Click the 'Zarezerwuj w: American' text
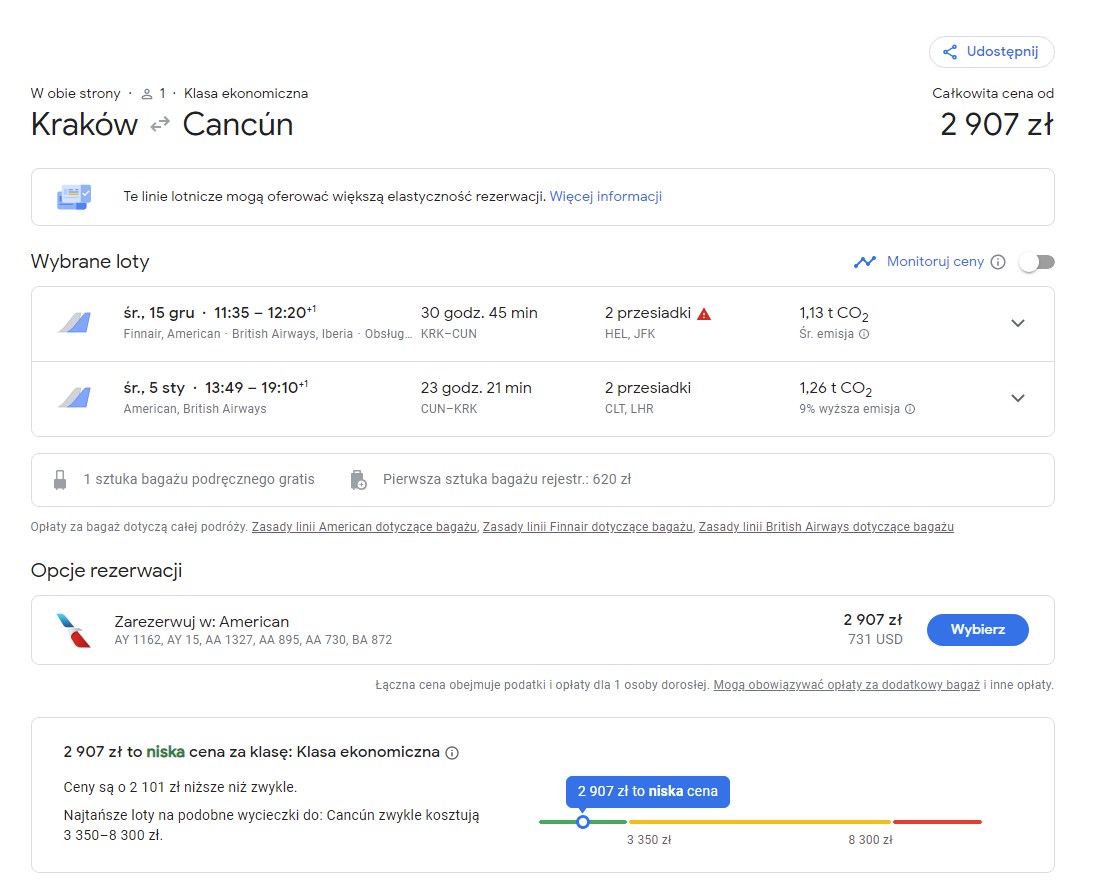 (201, 622)
